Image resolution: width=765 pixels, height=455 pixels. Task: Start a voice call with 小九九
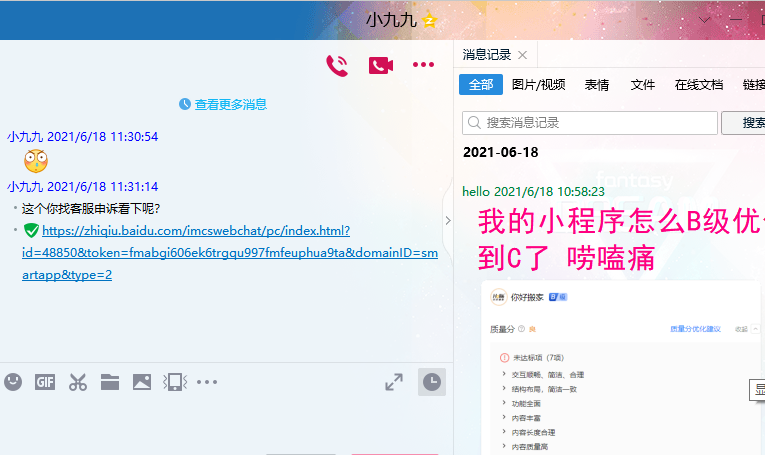click(337, 65)
